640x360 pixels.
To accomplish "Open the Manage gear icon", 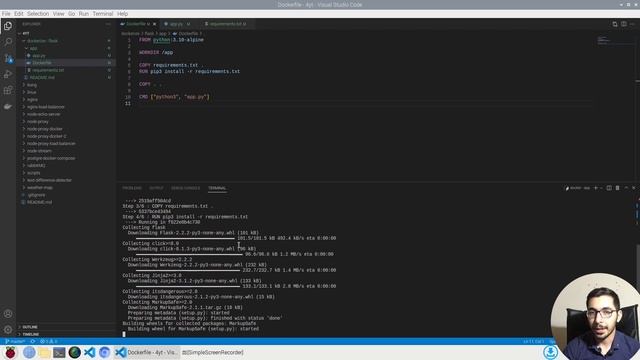I will coord(8,329).
